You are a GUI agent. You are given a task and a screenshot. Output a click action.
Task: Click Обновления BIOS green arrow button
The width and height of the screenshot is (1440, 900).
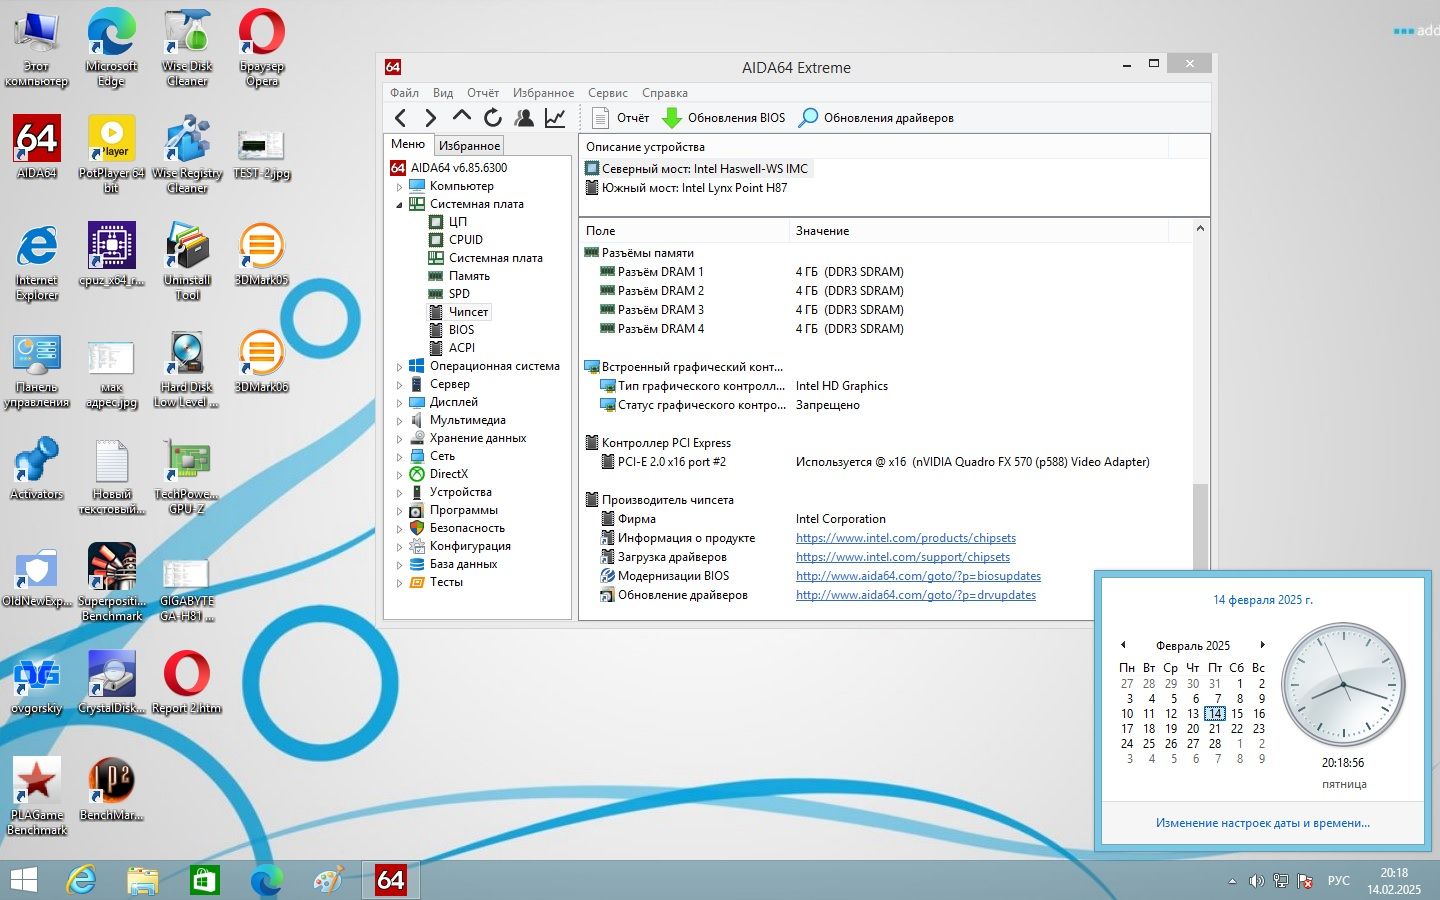click(724, 118)
